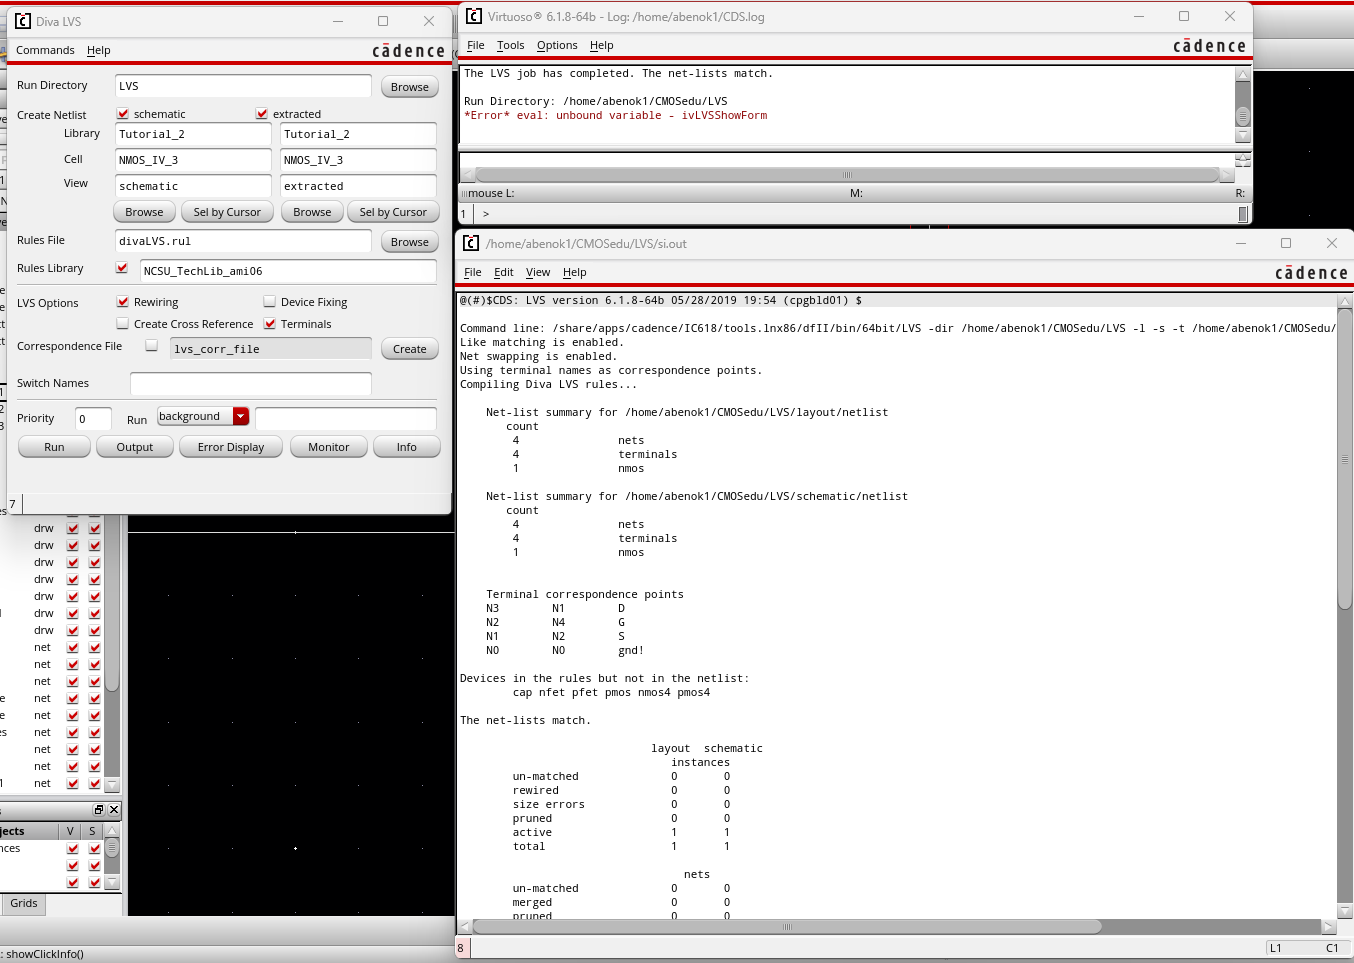Click the scroll-up arrow in si.out window
The width and height of the screenshot is (1354, 963).
pos(1345,301)
